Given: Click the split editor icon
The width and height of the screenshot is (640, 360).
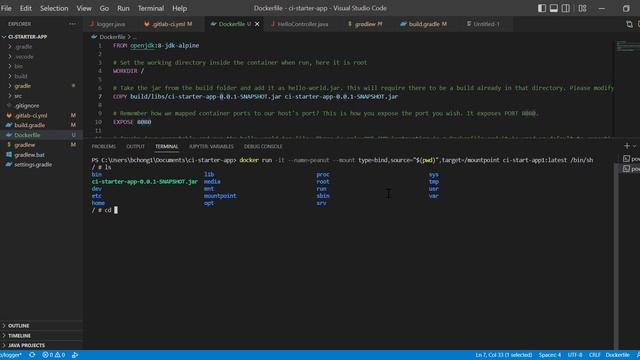Looking at the screenshot, I should pos(629,24).
